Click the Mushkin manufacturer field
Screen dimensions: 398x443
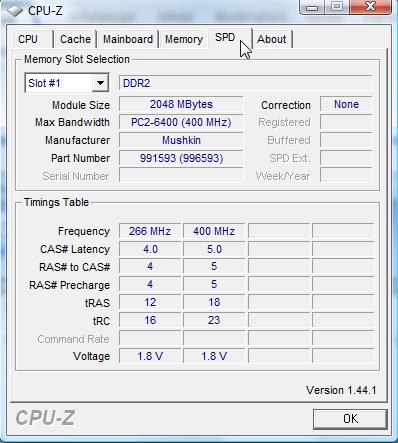click(x=181, y=140)
